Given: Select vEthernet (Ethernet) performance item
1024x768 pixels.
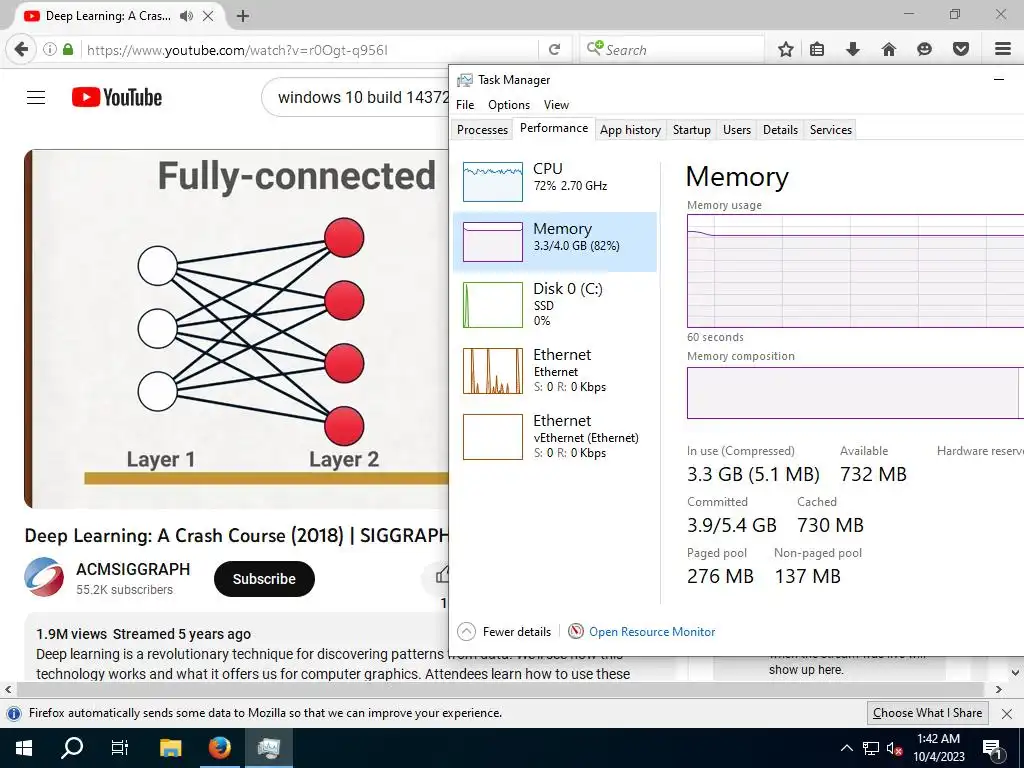Looking at the screenshot, I should click(x=554, y=437).
